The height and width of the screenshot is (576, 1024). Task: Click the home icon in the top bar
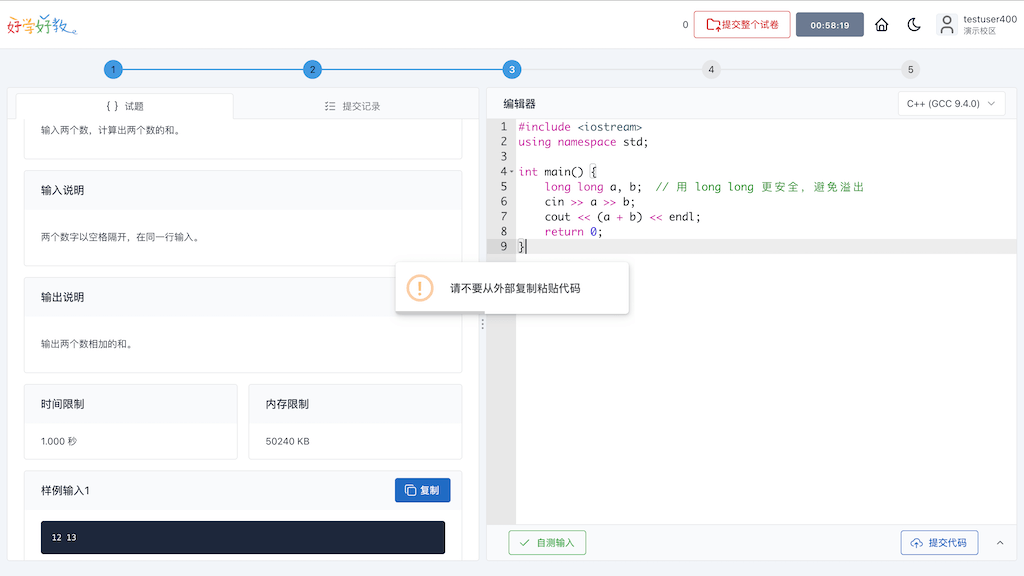[x=881, y=24]
